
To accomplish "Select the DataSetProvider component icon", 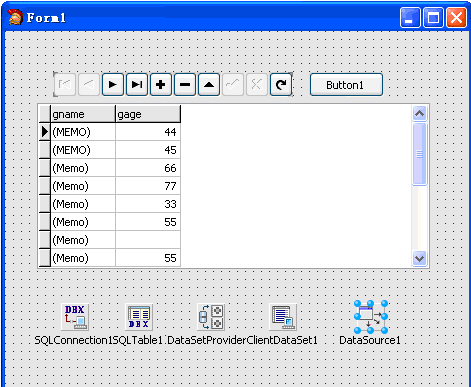I will pos(211,317).
